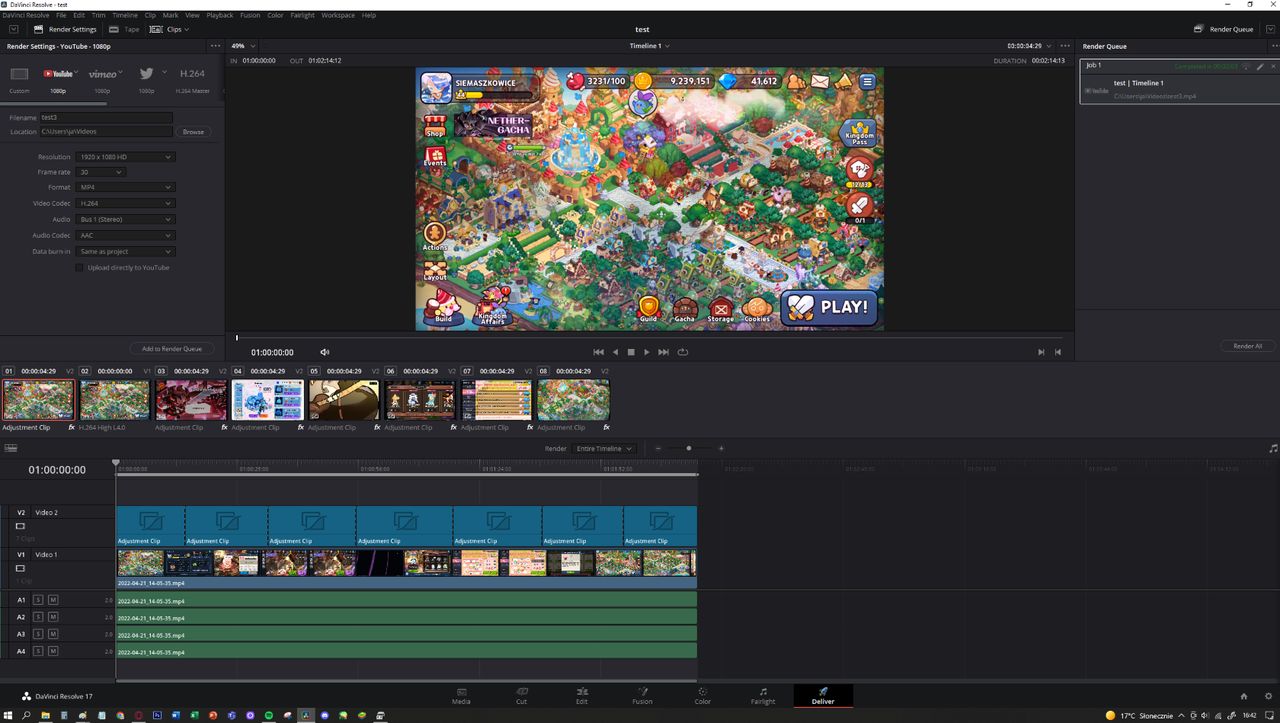Viewport: 1280px width, 723px height.
Task: Enable Upload directly to YouTube checkbox
Action: coord(79,267)
